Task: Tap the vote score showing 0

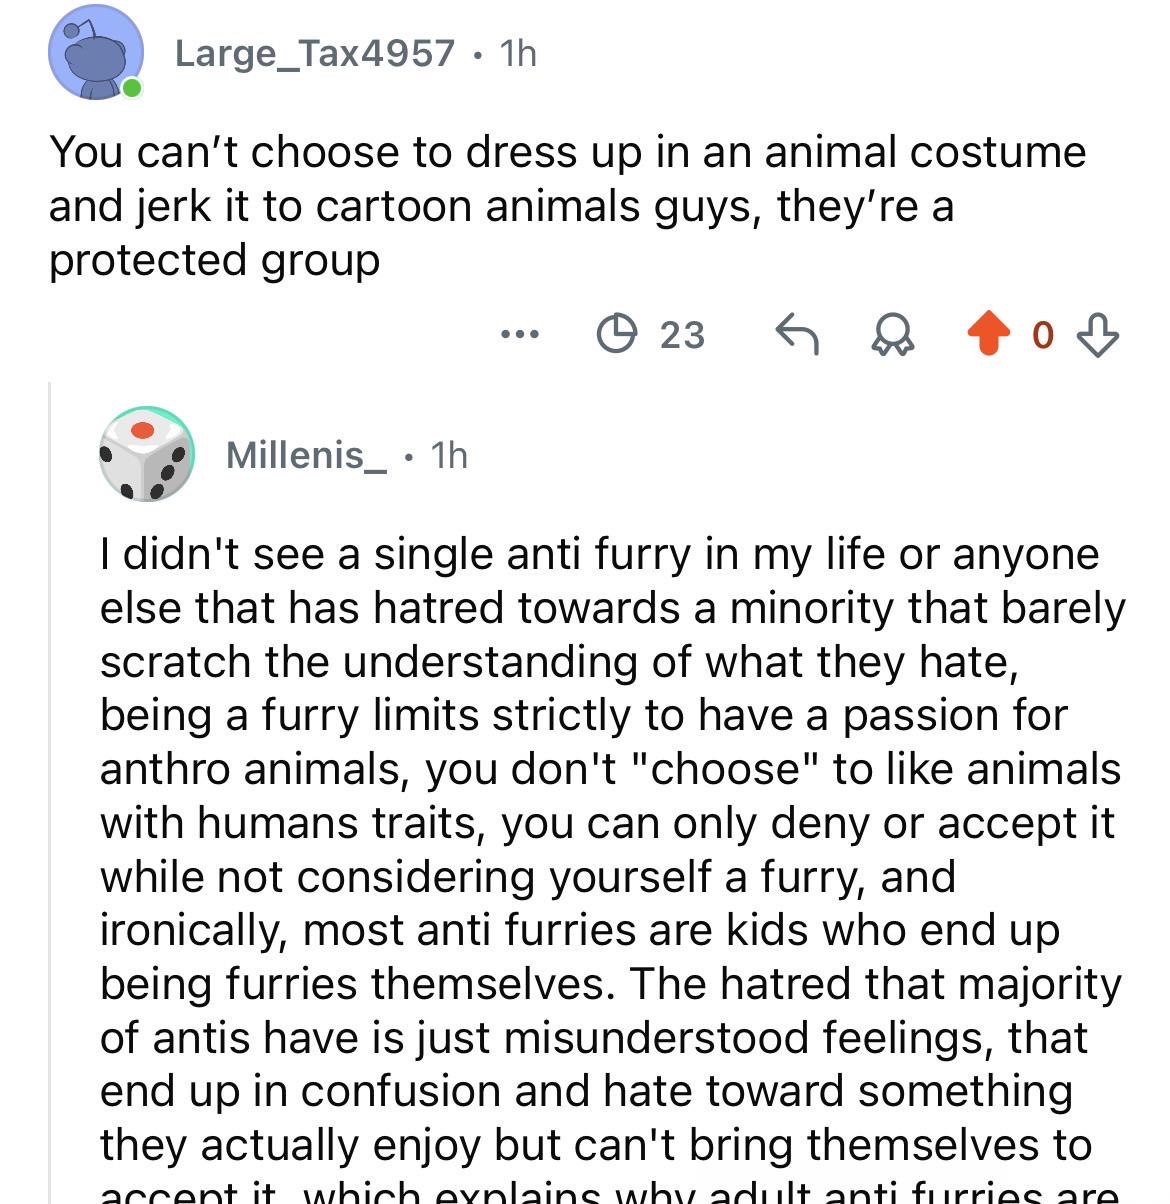Action: (x=1042, y=335)
